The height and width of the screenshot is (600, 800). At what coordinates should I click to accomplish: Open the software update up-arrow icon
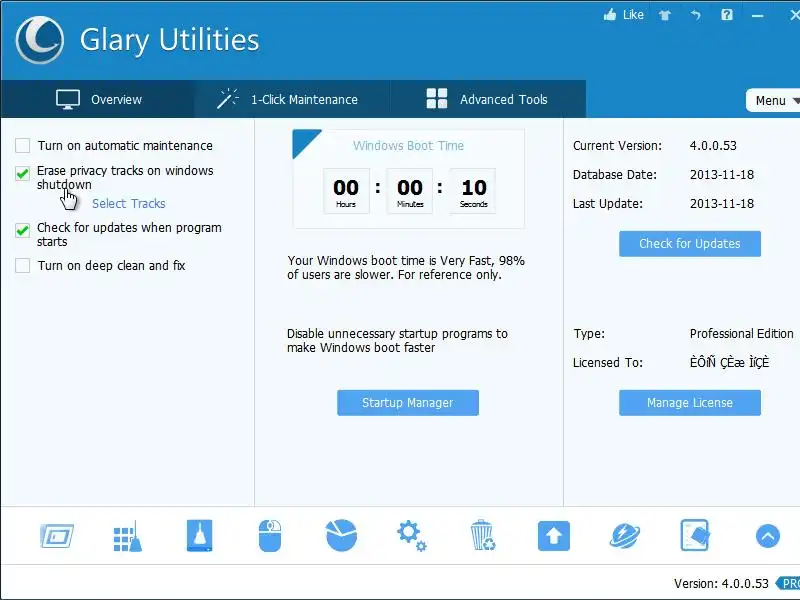point(554,536)
